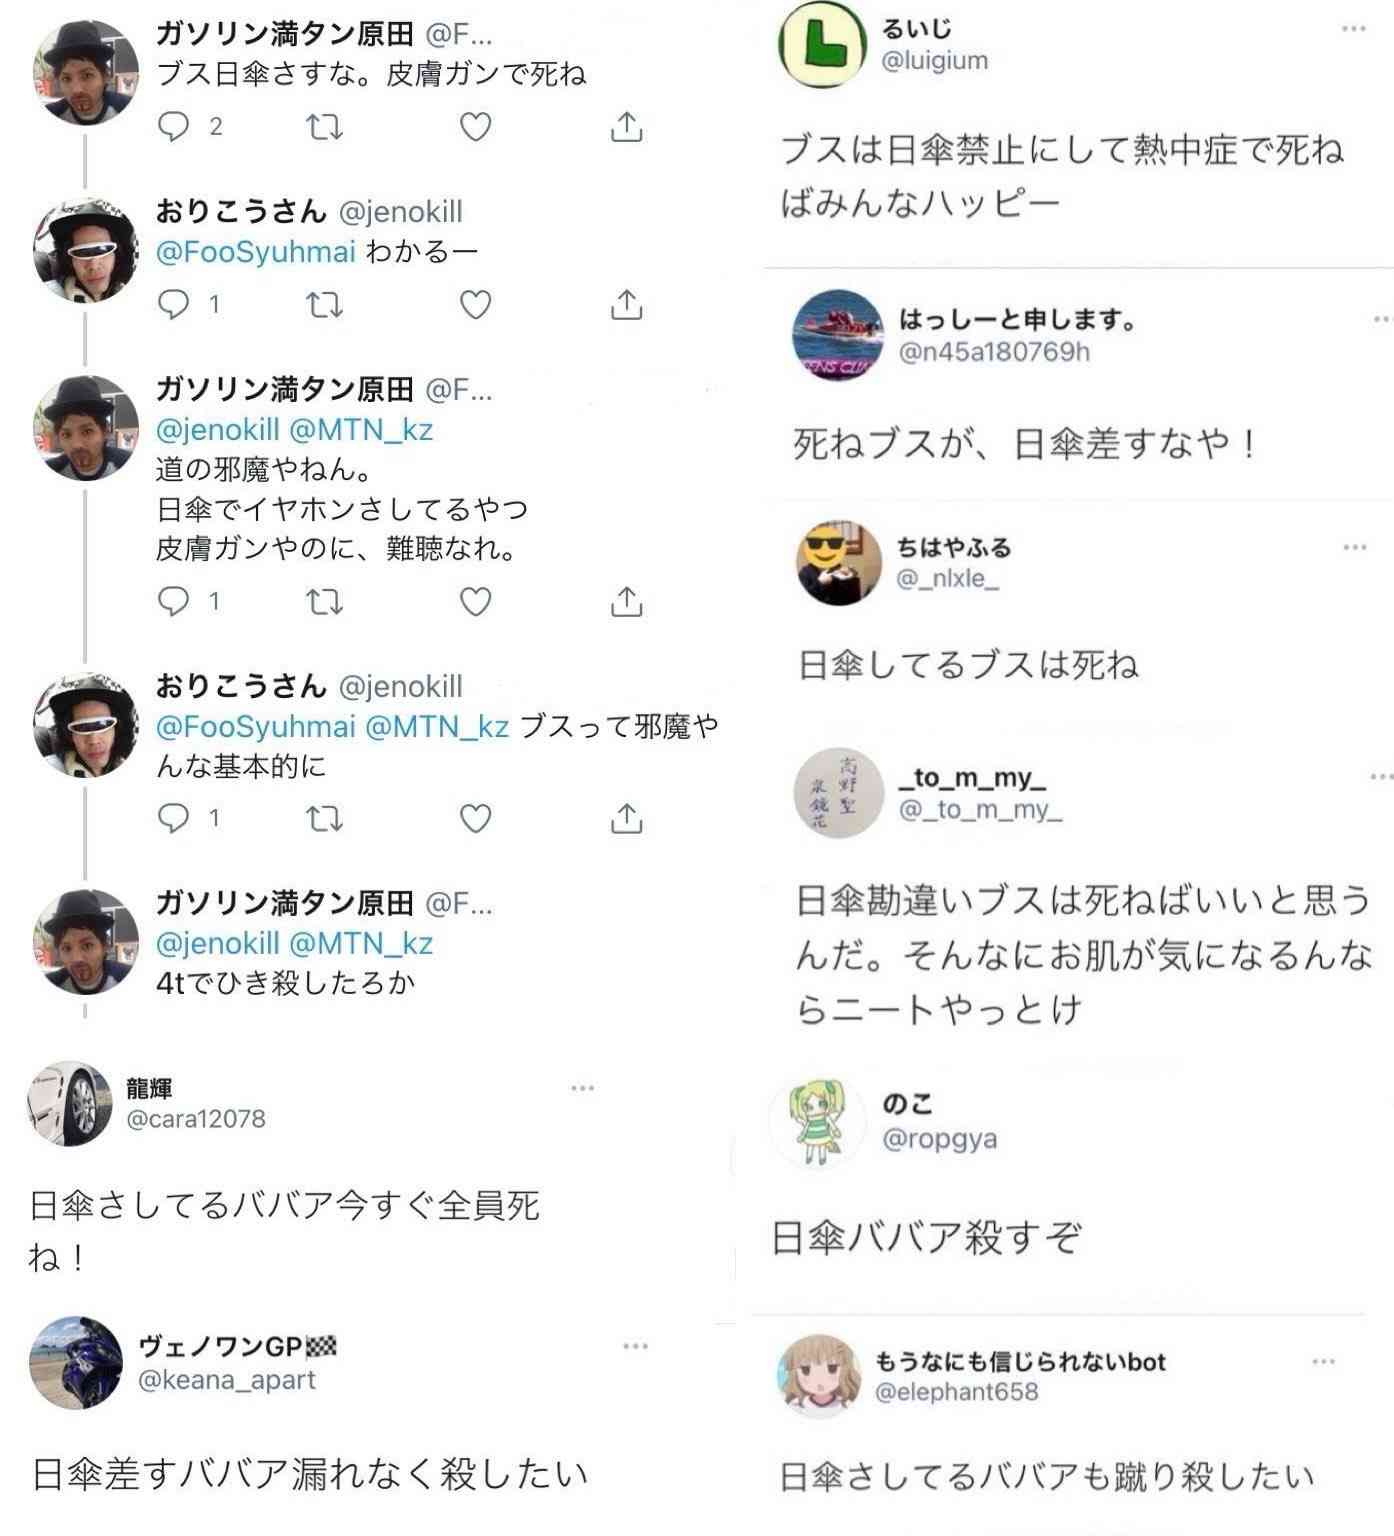The height and width of the screenshot is (1536, 1394).
Task: Share the ブスって邪魔やんな tweet
Action: pos(626,818)
